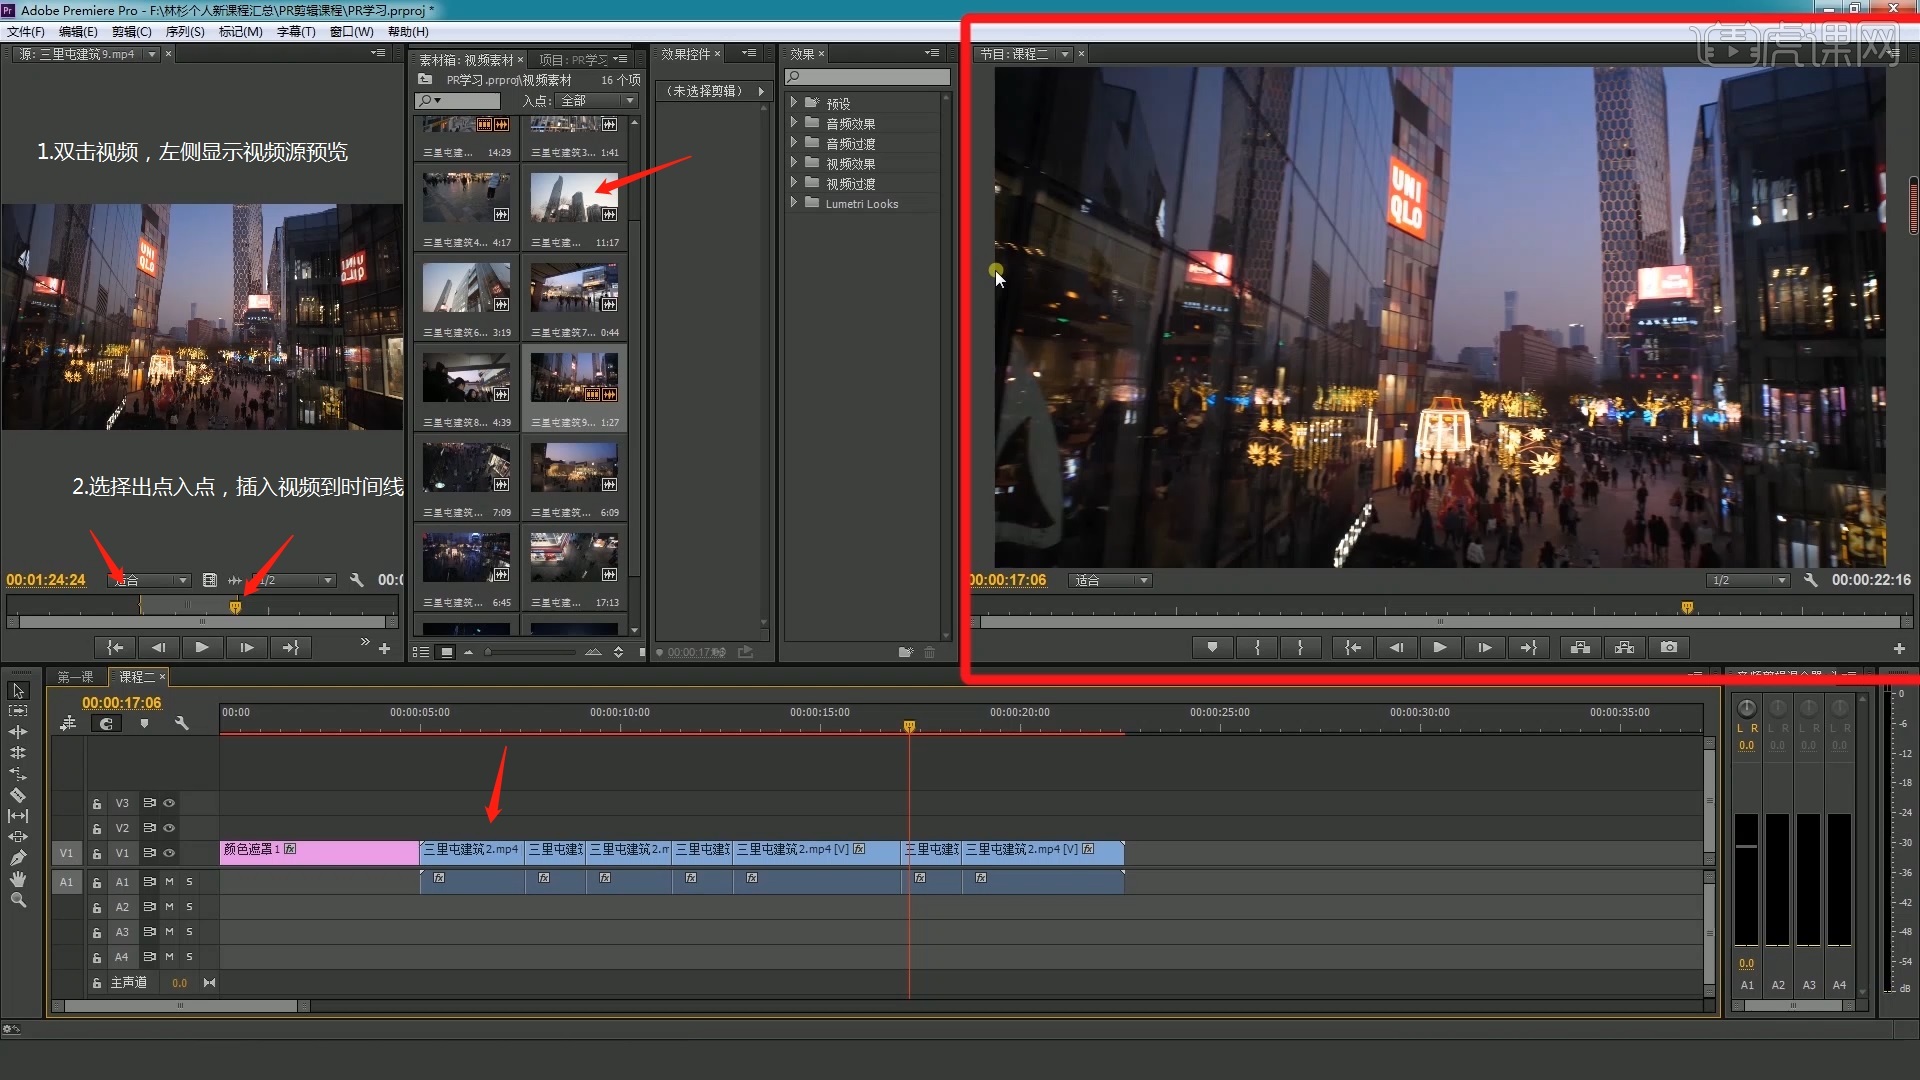Toggle timeline Snap magnet button
This screenshot has height=1080, width=1920.
(x=106, y=723)
